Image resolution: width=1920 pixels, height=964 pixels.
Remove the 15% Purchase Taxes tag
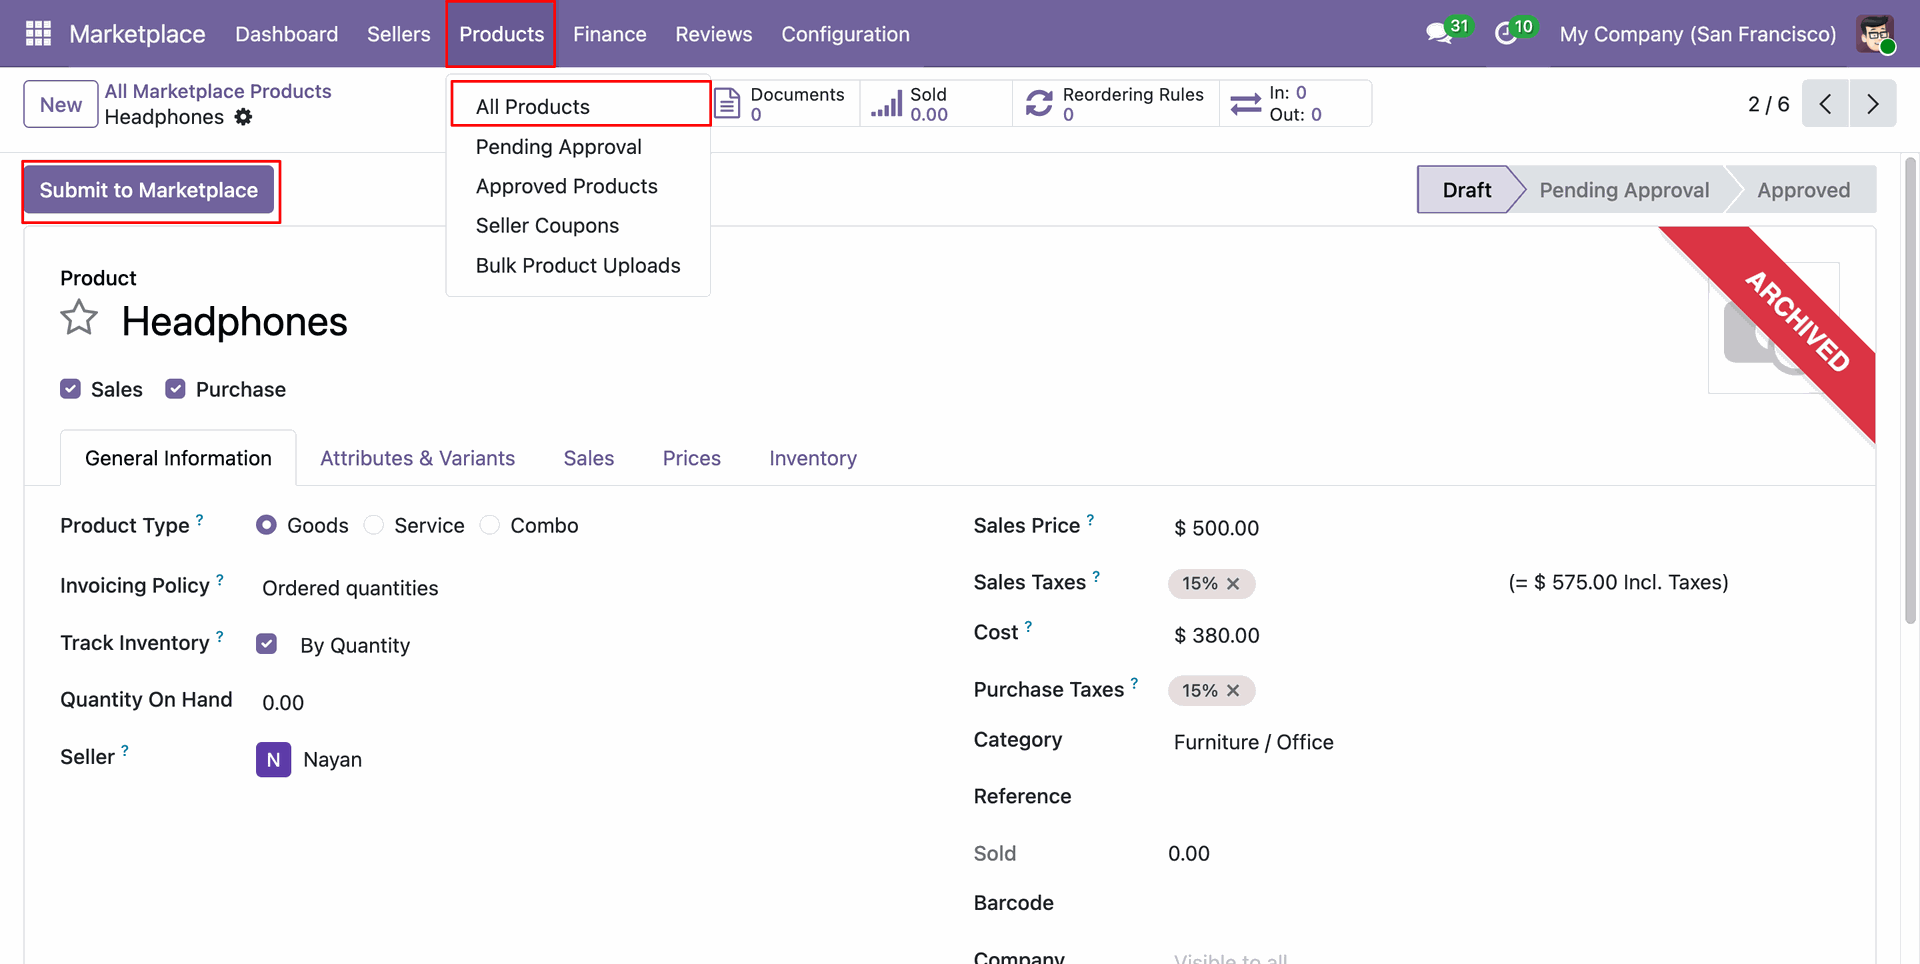click(x=1233, y=691)
